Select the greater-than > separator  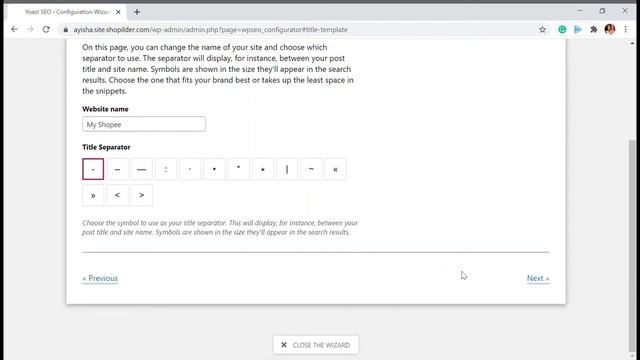click(x=142, y=195)
